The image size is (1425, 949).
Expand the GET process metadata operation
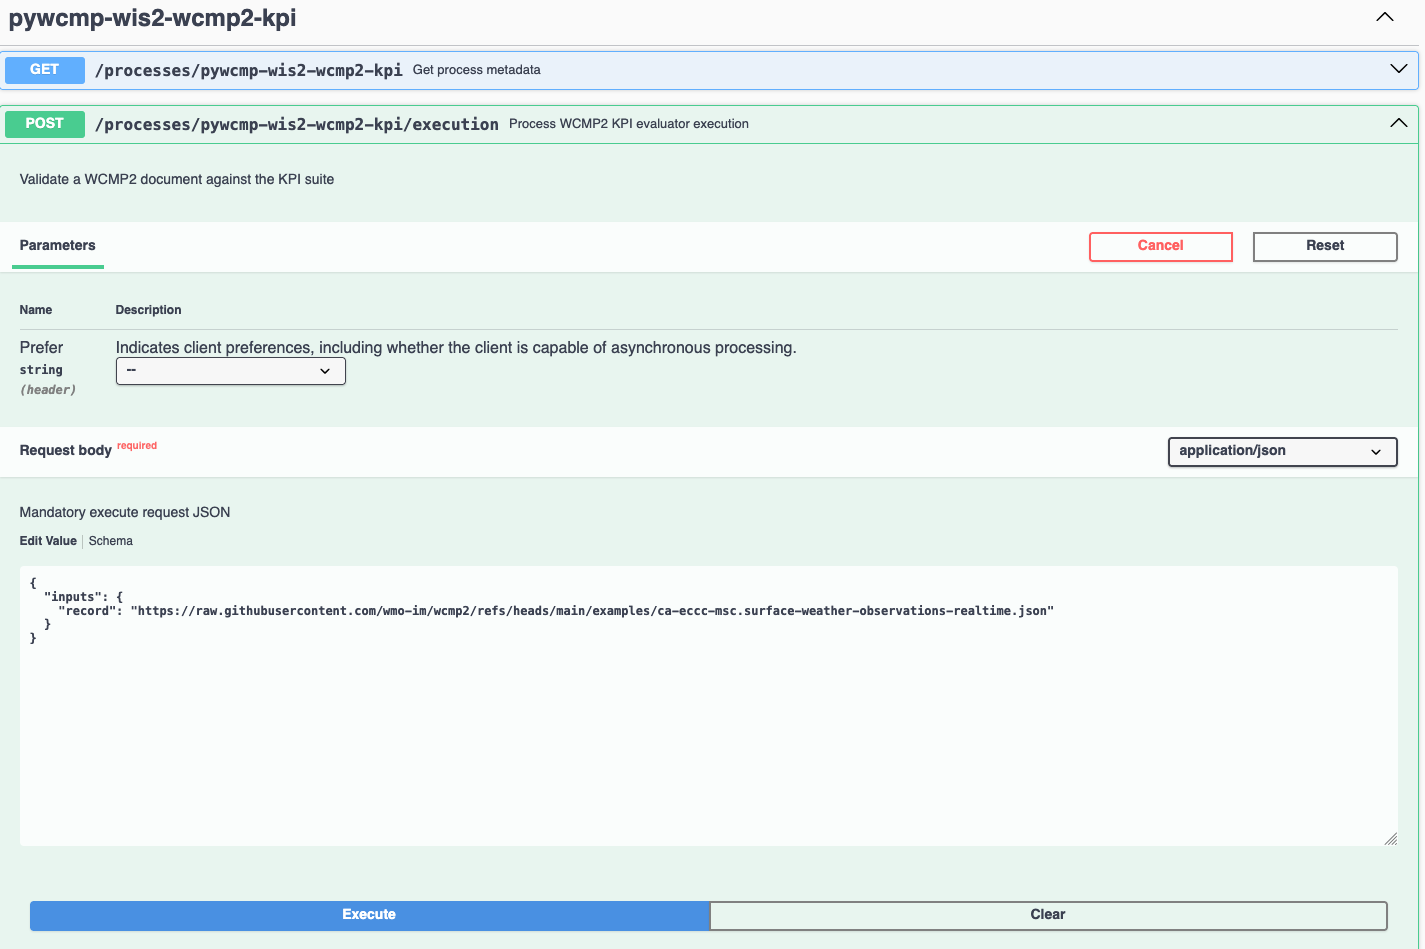[1397, 69]
